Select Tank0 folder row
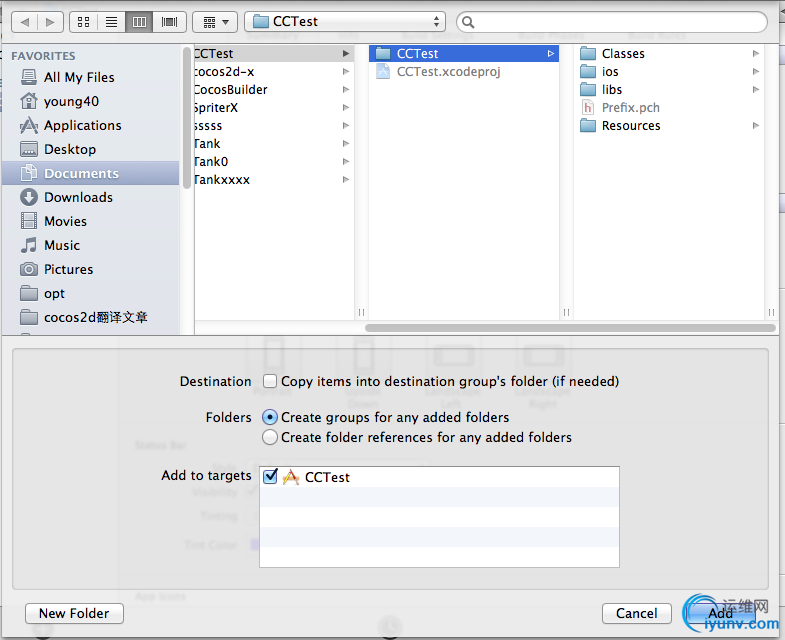This screenshot has height=640, width=785. [x=274, y=162]
